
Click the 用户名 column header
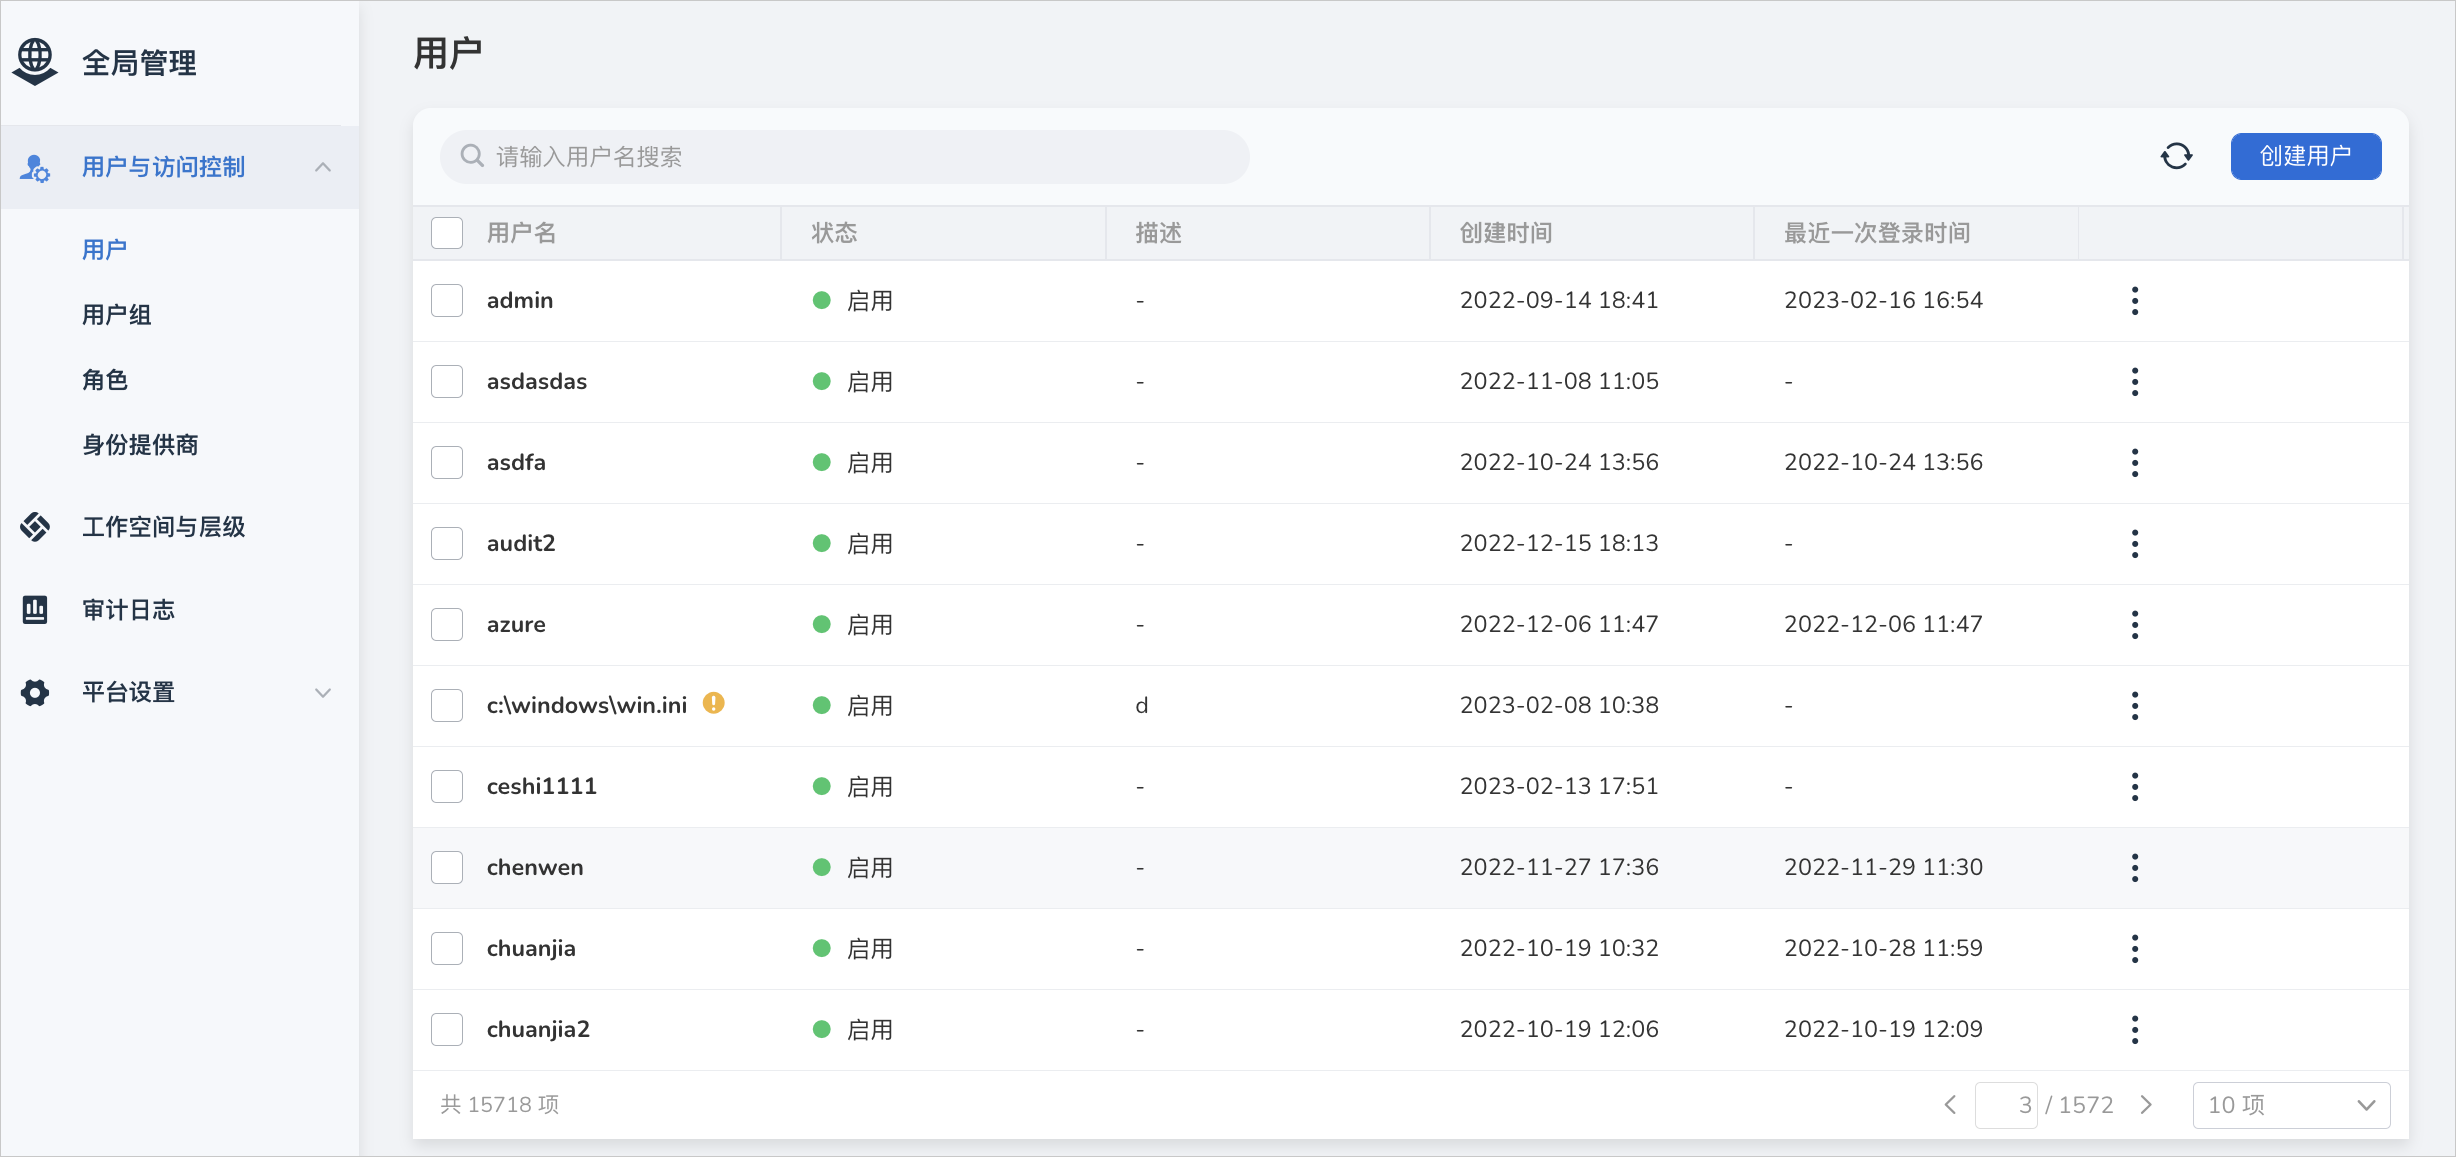click(x=521, y=233)
